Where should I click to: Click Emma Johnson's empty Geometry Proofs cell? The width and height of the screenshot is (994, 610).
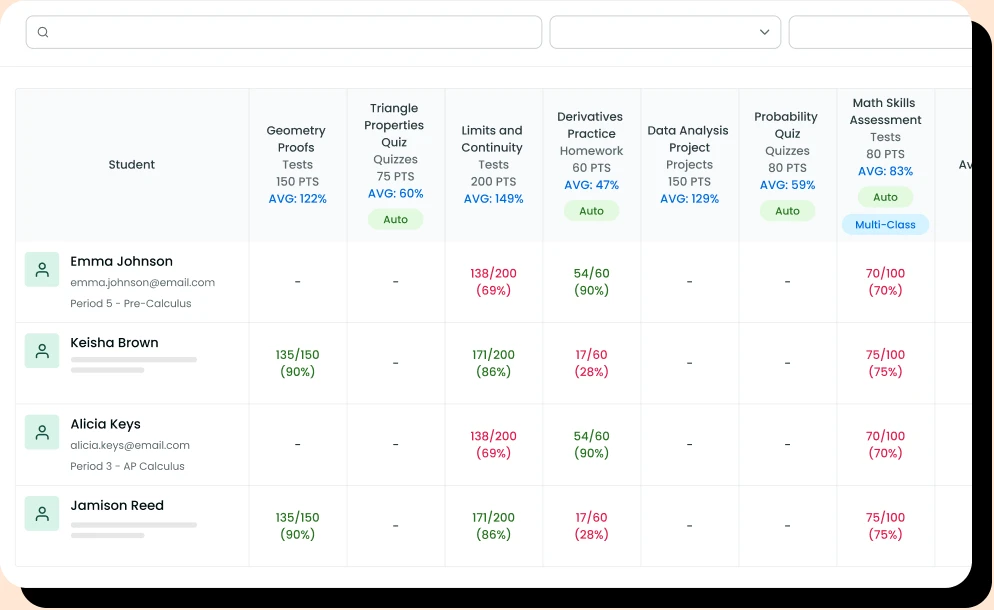tap(297, 282)
